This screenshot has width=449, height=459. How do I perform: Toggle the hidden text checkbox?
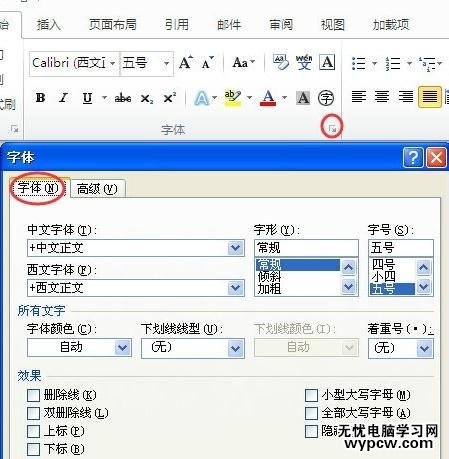tap(311, 431)
